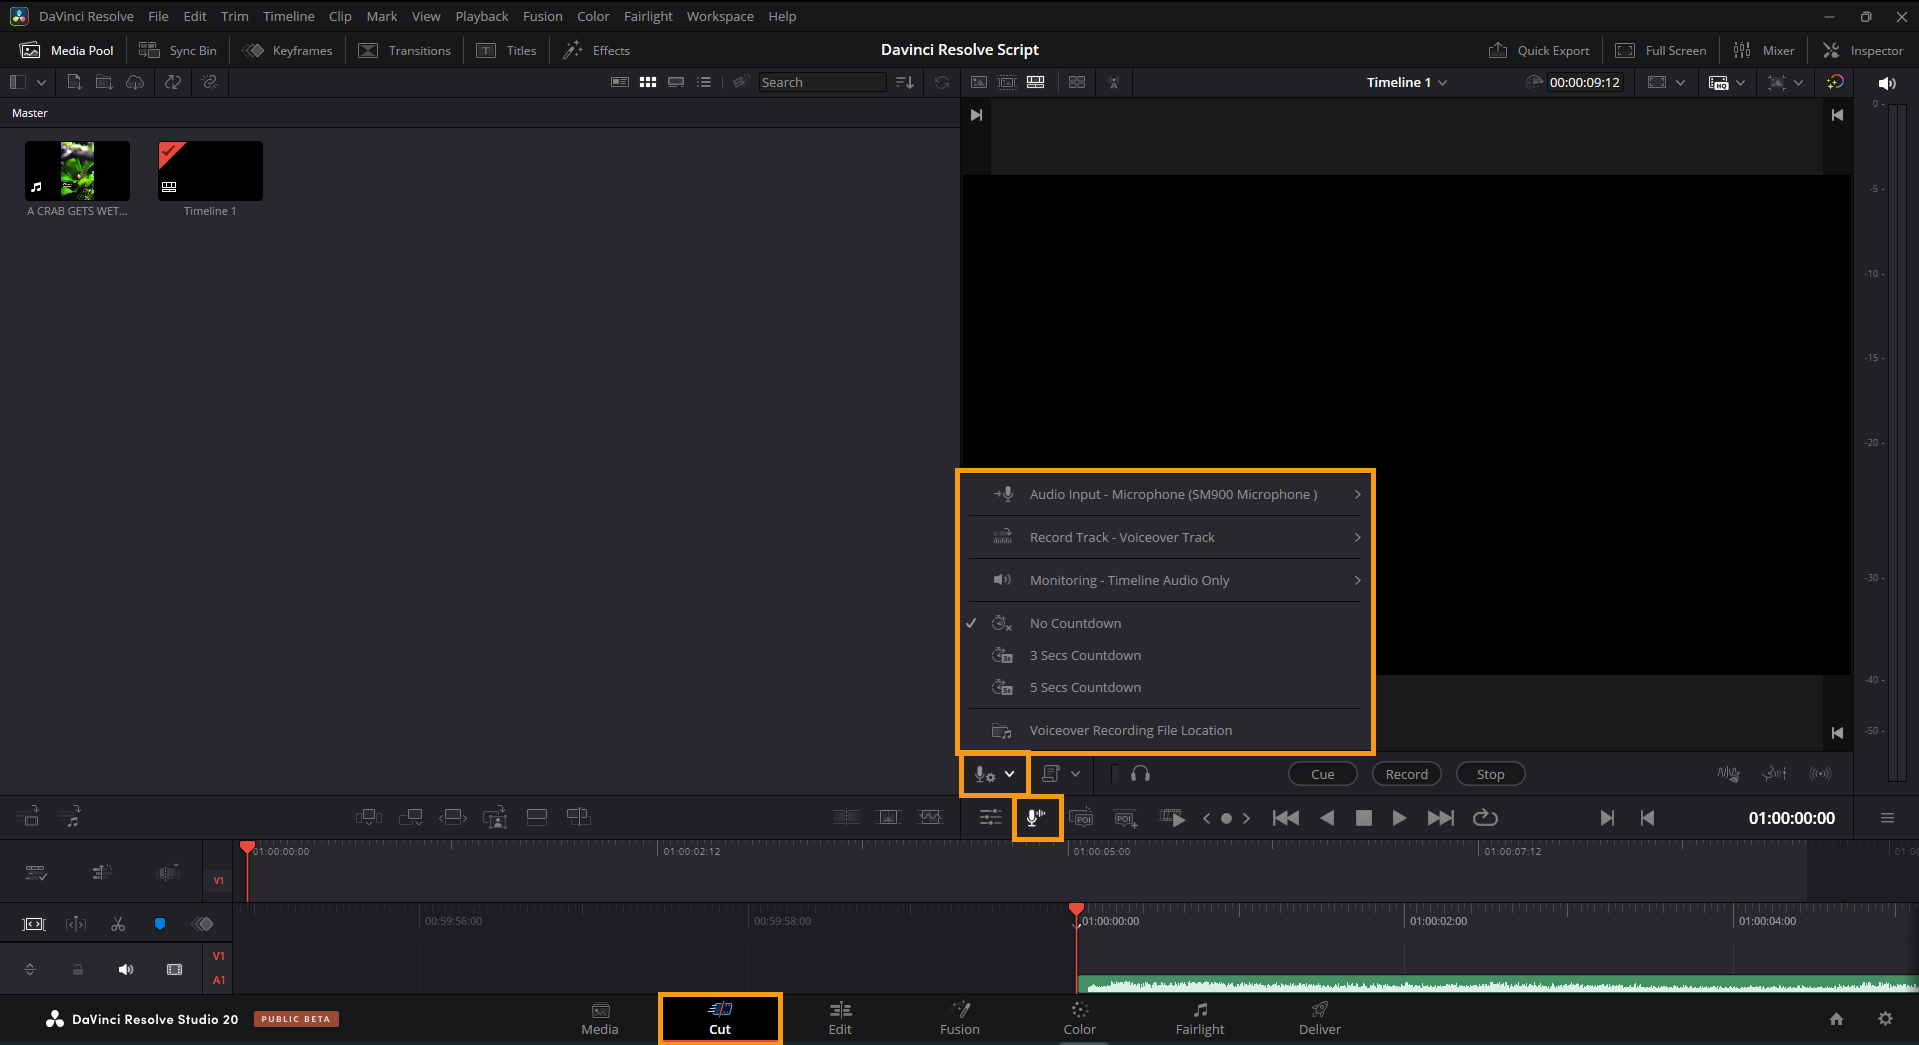Open the Keyframes panel
Image resolution: width=1919 pixels, height=1045 pixels.
pyautogui.click(x=287, y=50)
